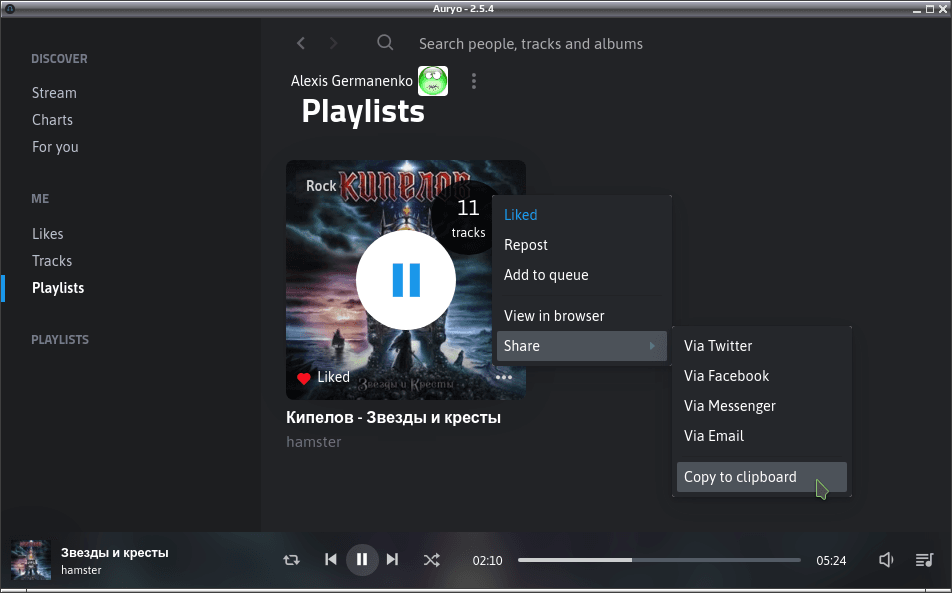Open Tracks in the sidebar
This screenshot has width=952, height=593.
52,261
